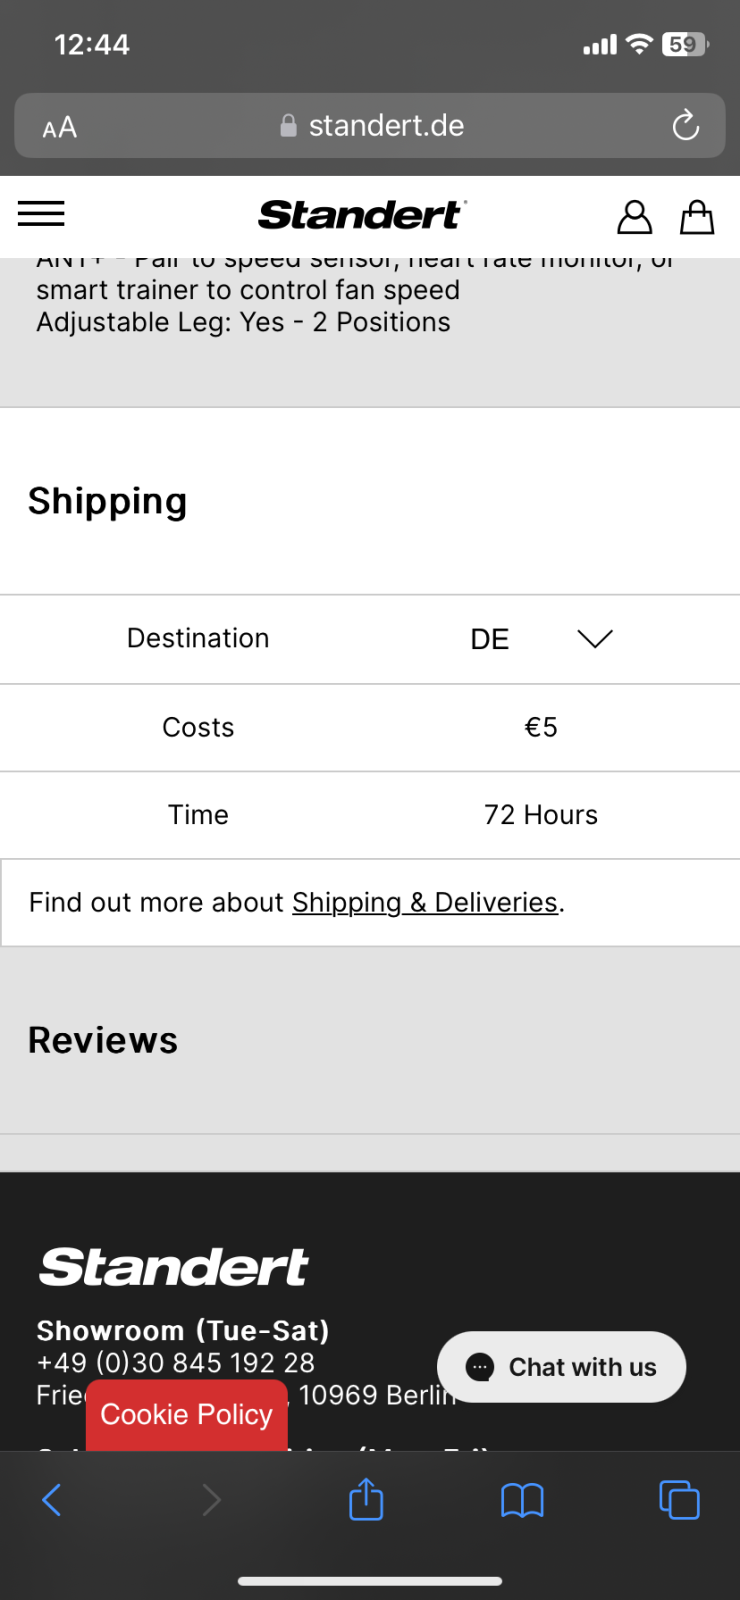Tap the user account icon

click(634, 216)
